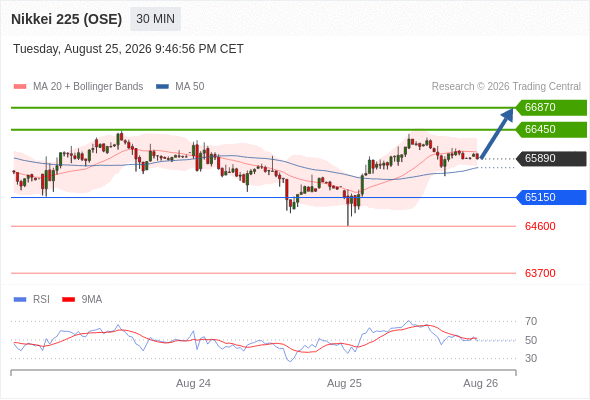The width and height of the screenshot is (590, 400).
Task: Select the MA 20 + Bollinger Bands label
Action: click(x=88, y=87)
